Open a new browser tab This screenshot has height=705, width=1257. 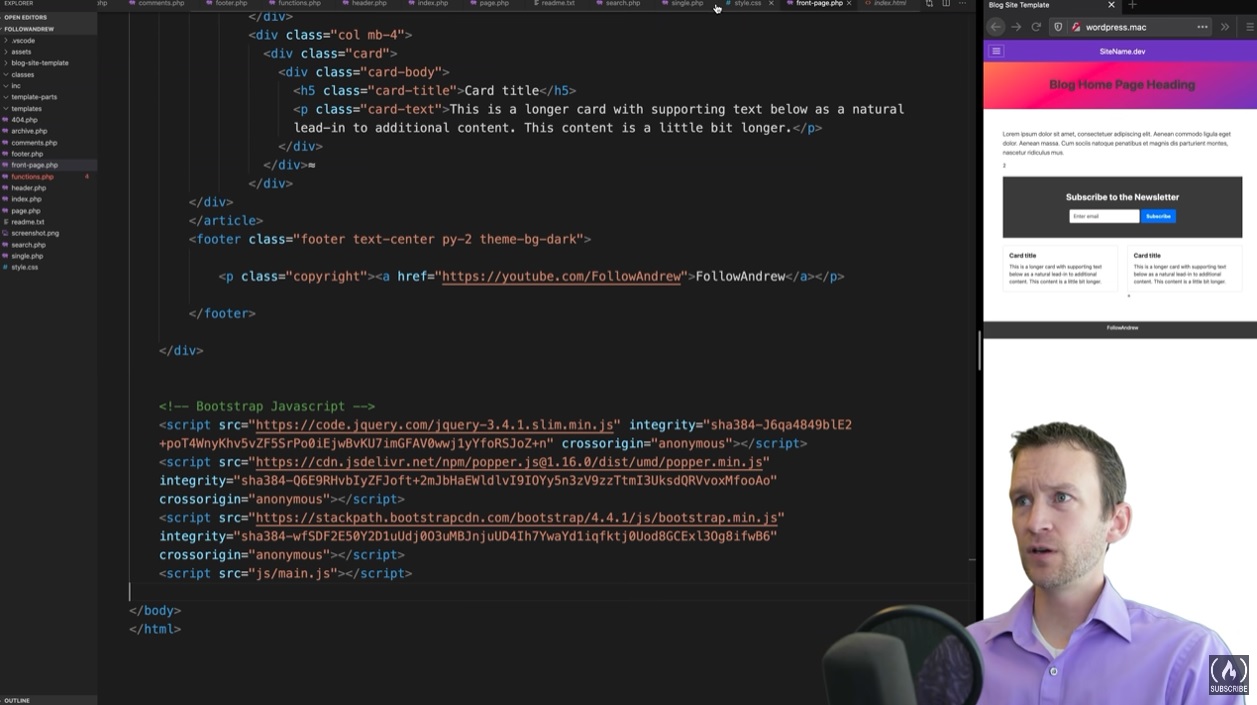click(x=1132, y=5)
